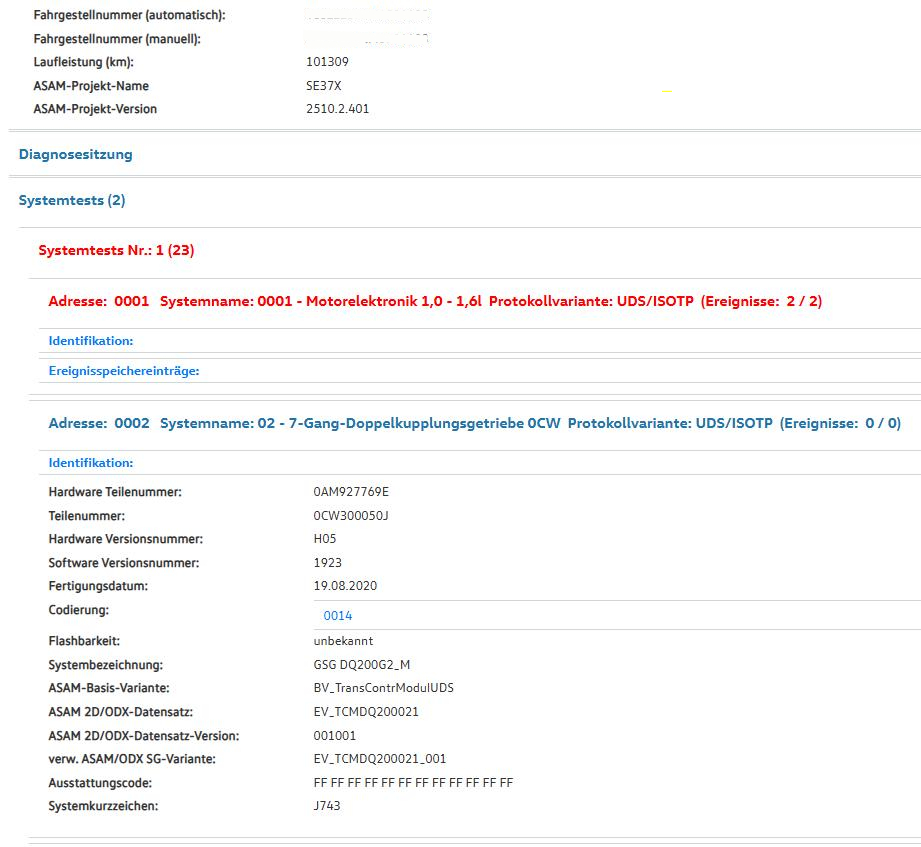Click the ASAM-Projekt-Name value SE37X
Image resolution: width=921 pixels, height=847 pixels.
point(324,86)
